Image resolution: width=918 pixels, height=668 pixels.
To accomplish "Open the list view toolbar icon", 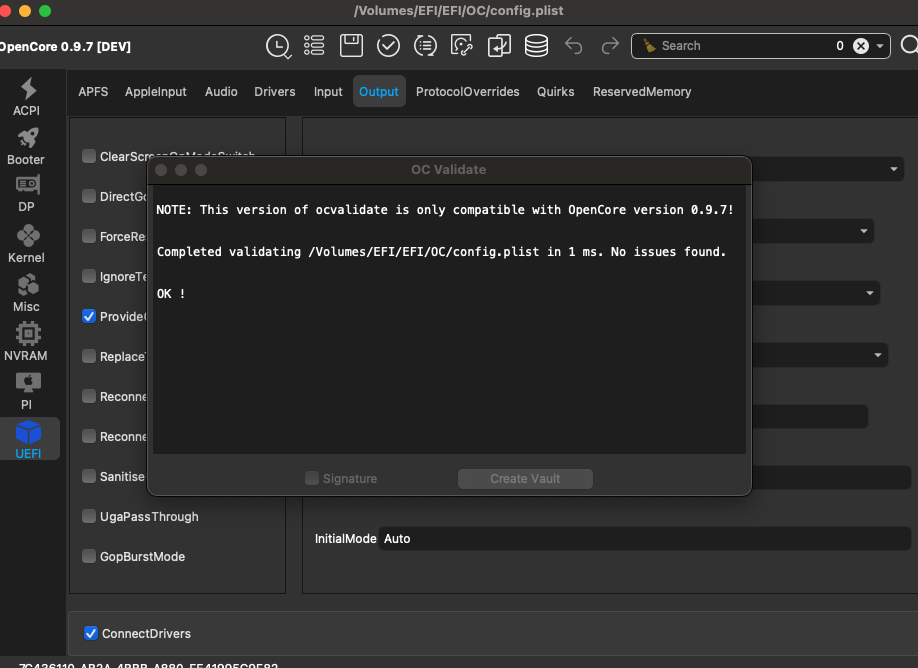I will click(315, 46).
